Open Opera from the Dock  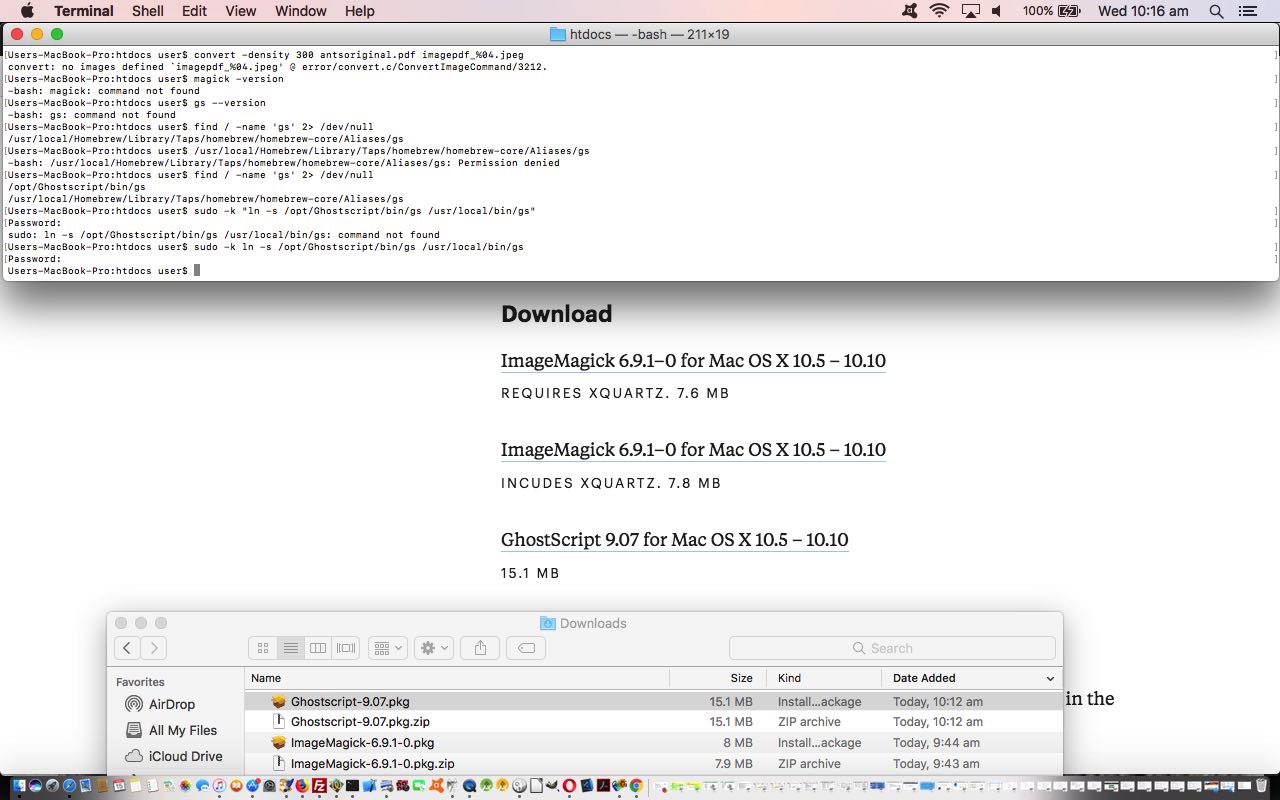click(x=569, y=786)
